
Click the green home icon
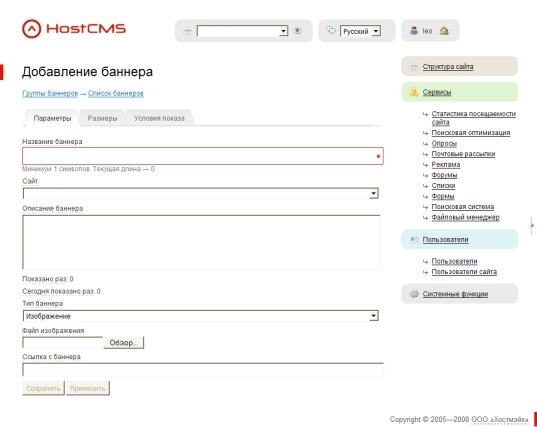click(444, 31)
